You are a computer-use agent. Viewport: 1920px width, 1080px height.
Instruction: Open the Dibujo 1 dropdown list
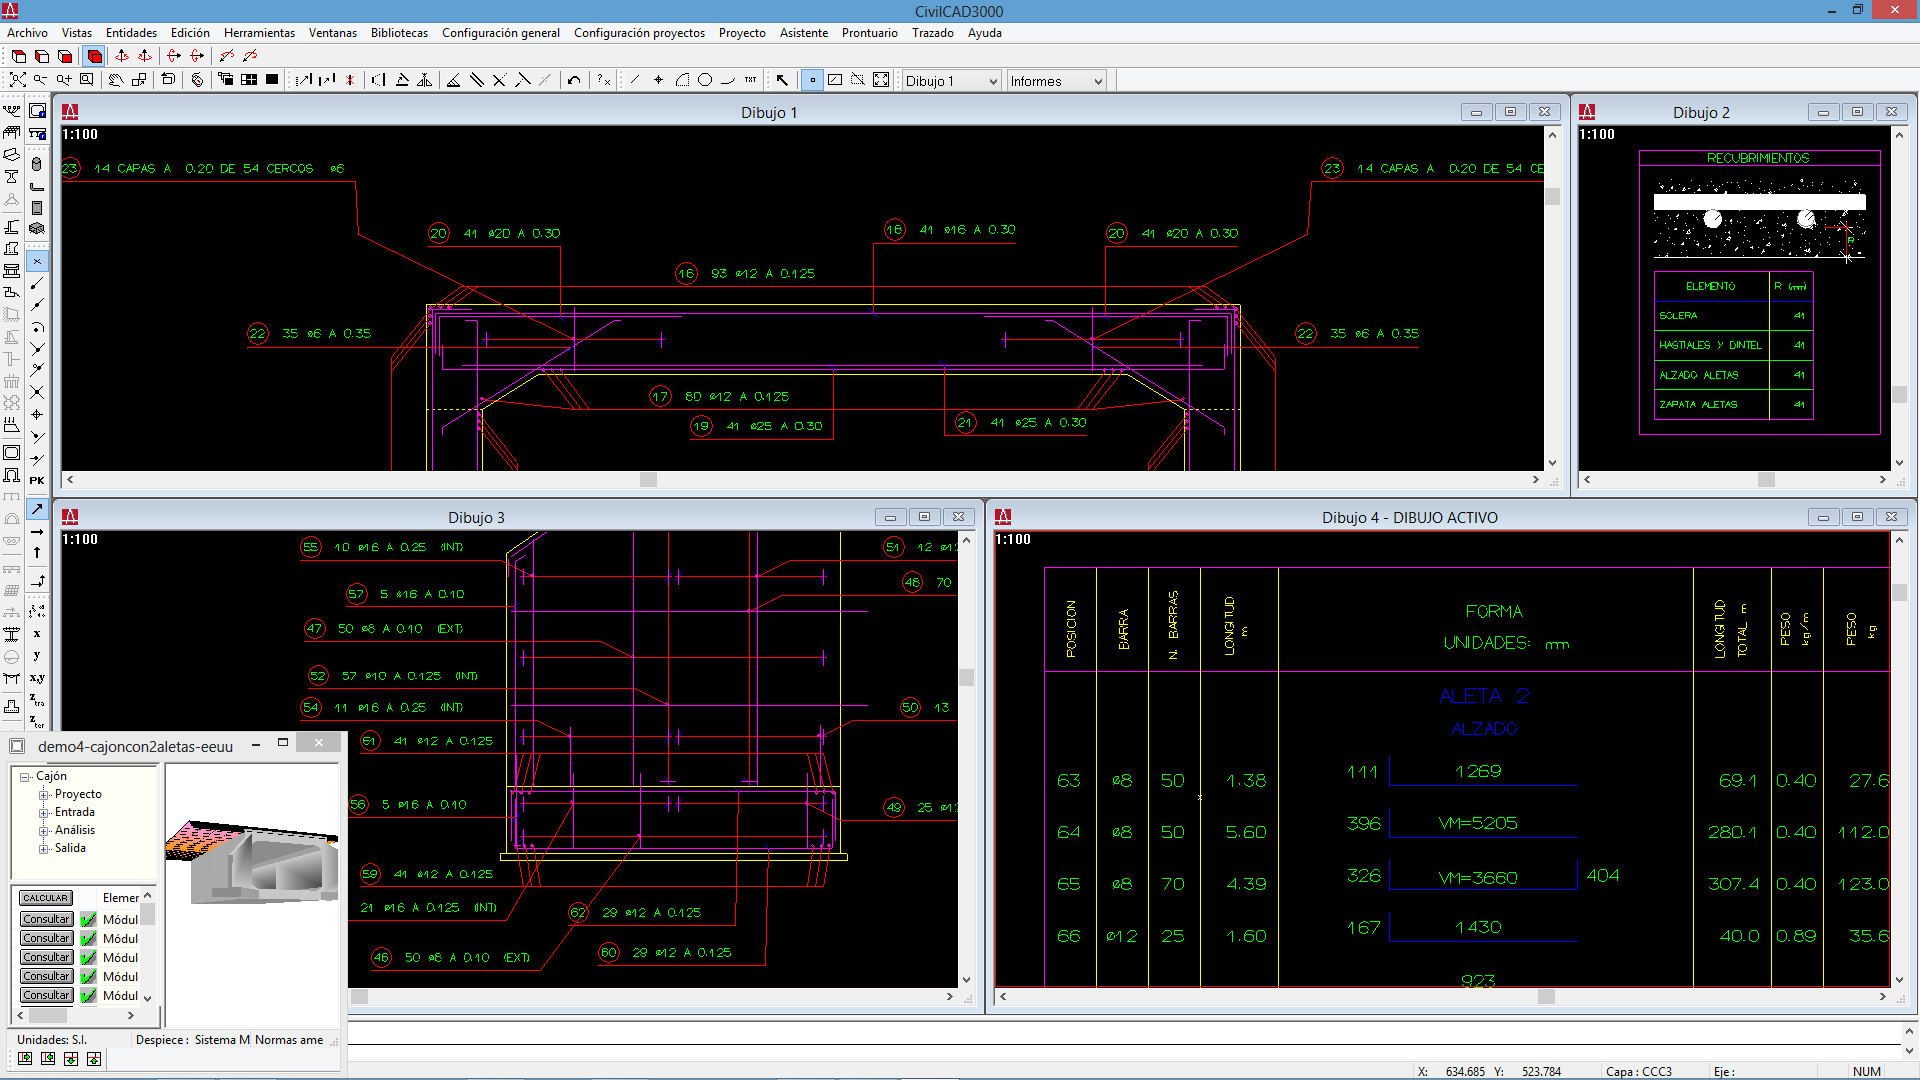993,81
